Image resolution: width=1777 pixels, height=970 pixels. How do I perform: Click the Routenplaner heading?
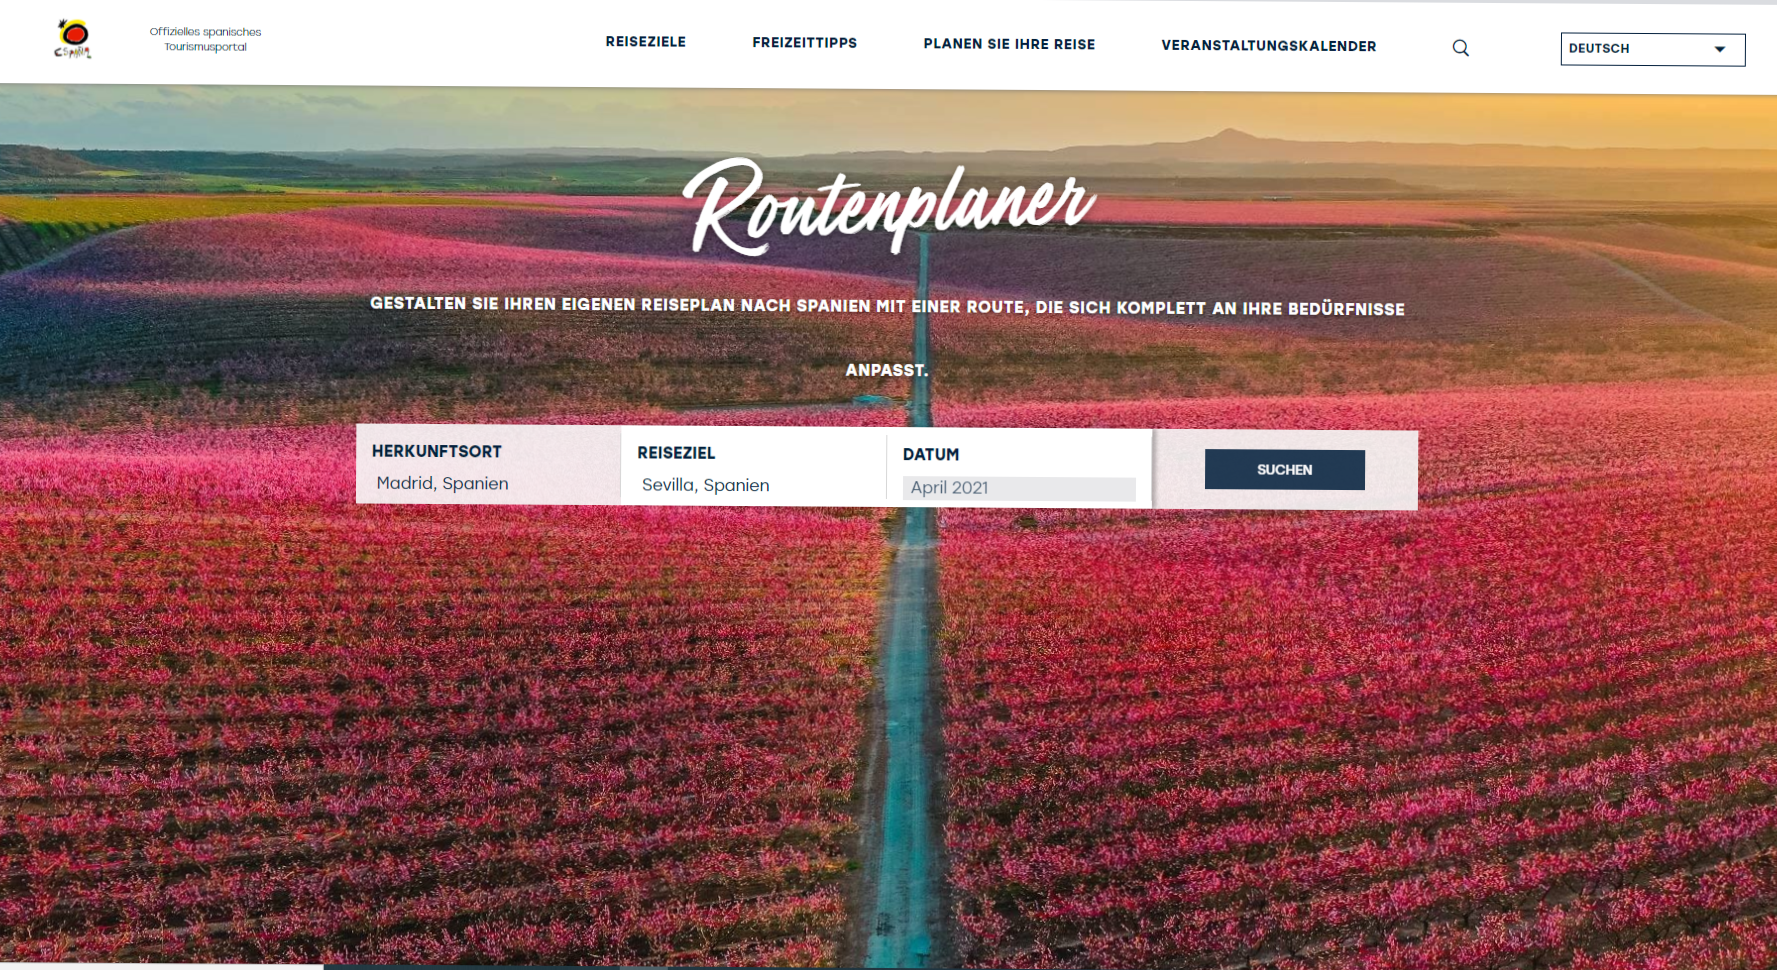pyautogui.click(x=889, y=205)
